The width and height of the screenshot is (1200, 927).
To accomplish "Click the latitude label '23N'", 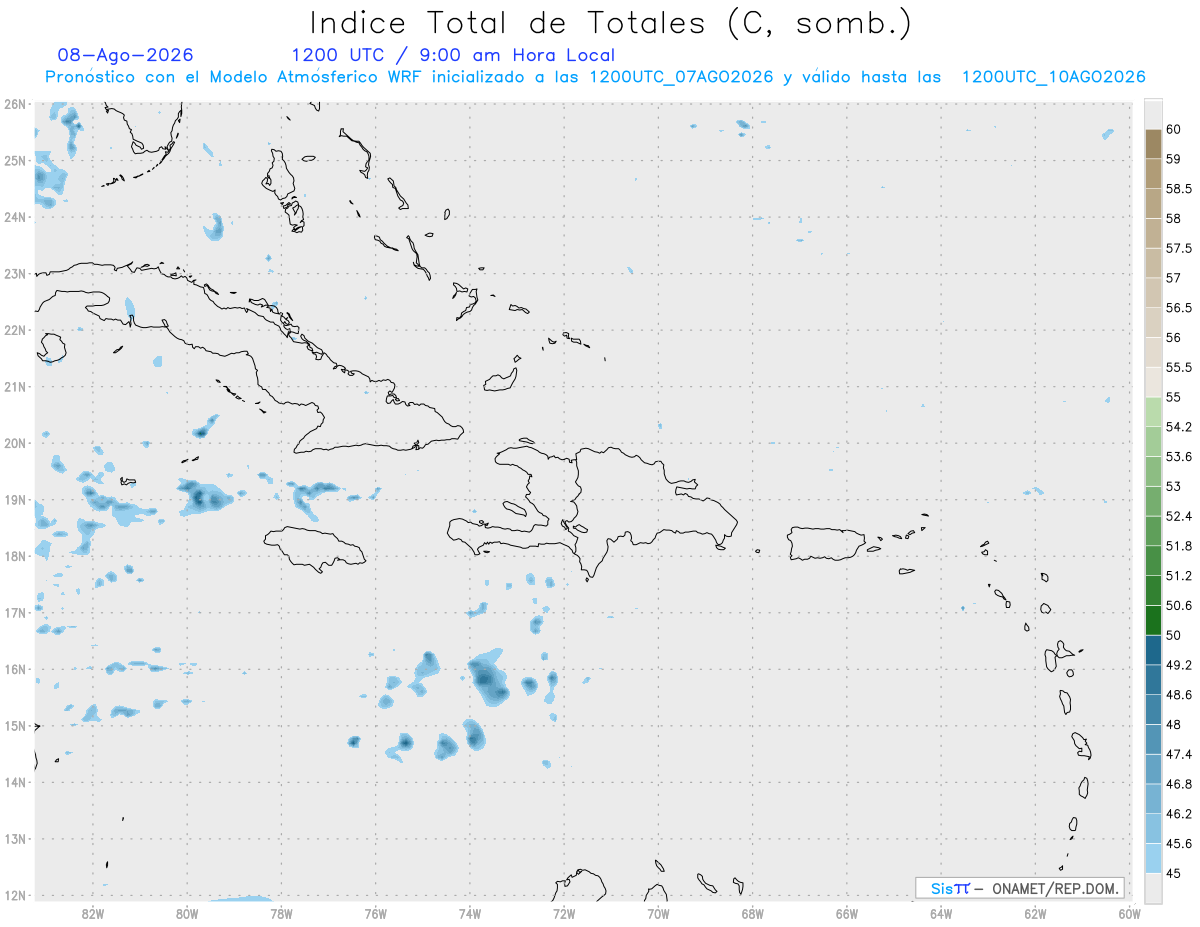I will coord(15,273).
